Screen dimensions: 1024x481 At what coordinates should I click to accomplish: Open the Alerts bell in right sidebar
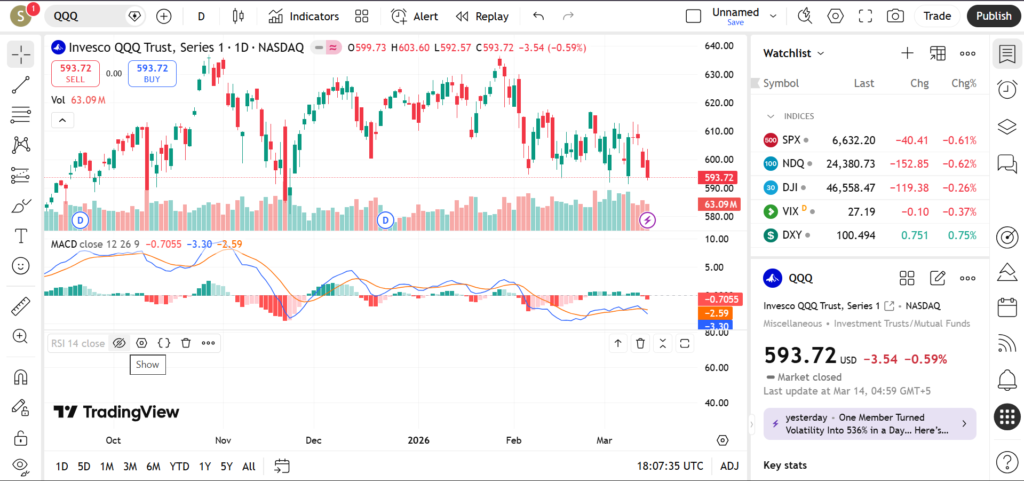pos(1007,379)
